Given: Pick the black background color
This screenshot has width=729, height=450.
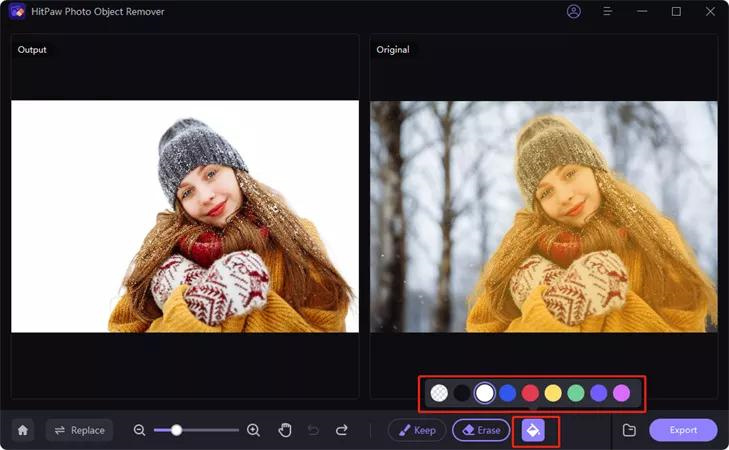Looking at the screenshot, I should tap(462, 393).
